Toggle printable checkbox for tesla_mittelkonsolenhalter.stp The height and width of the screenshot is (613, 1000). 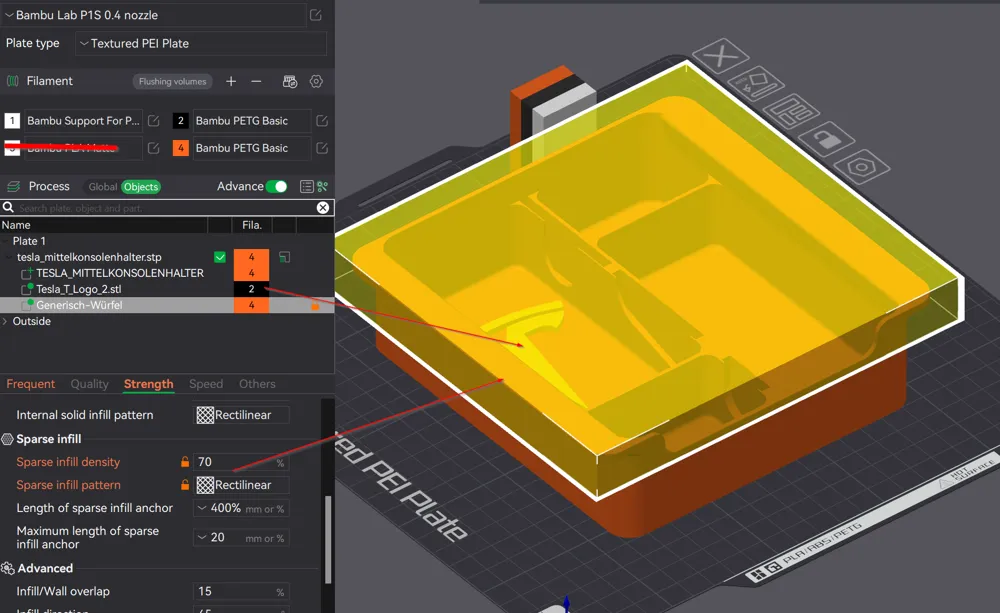point(220,257)
